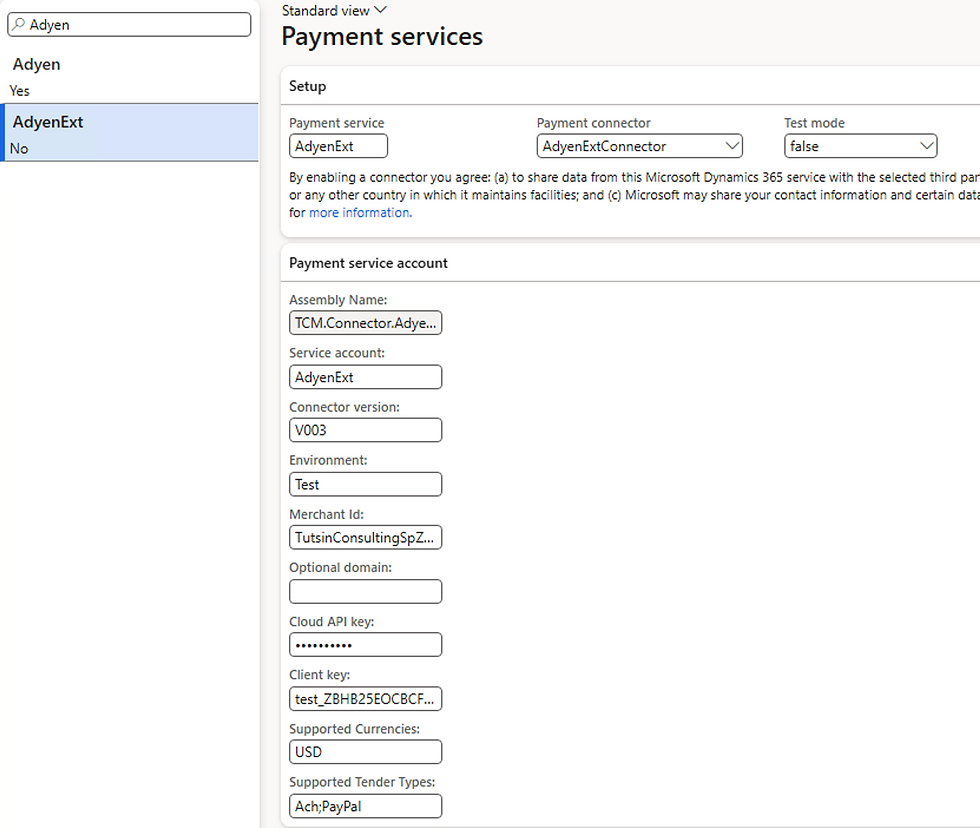Click the Supported Tender Types field
This screenshot has width=980, height=828.
tap(365, 806)
